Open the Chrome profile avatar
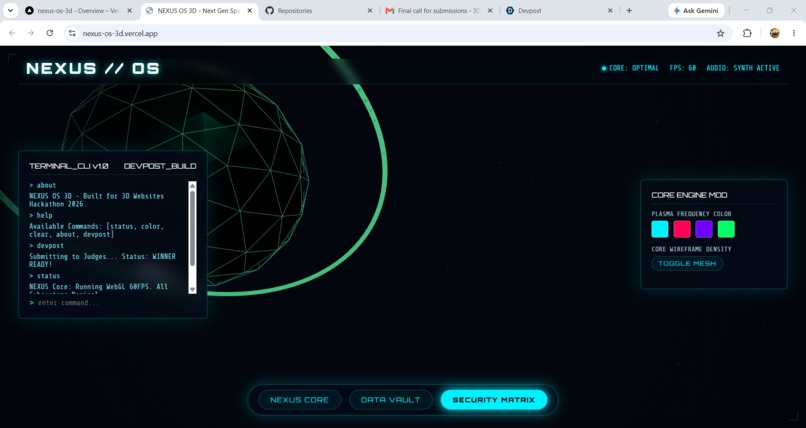The width and height of the screenshot is (806, 428). [x=774, y=33]
